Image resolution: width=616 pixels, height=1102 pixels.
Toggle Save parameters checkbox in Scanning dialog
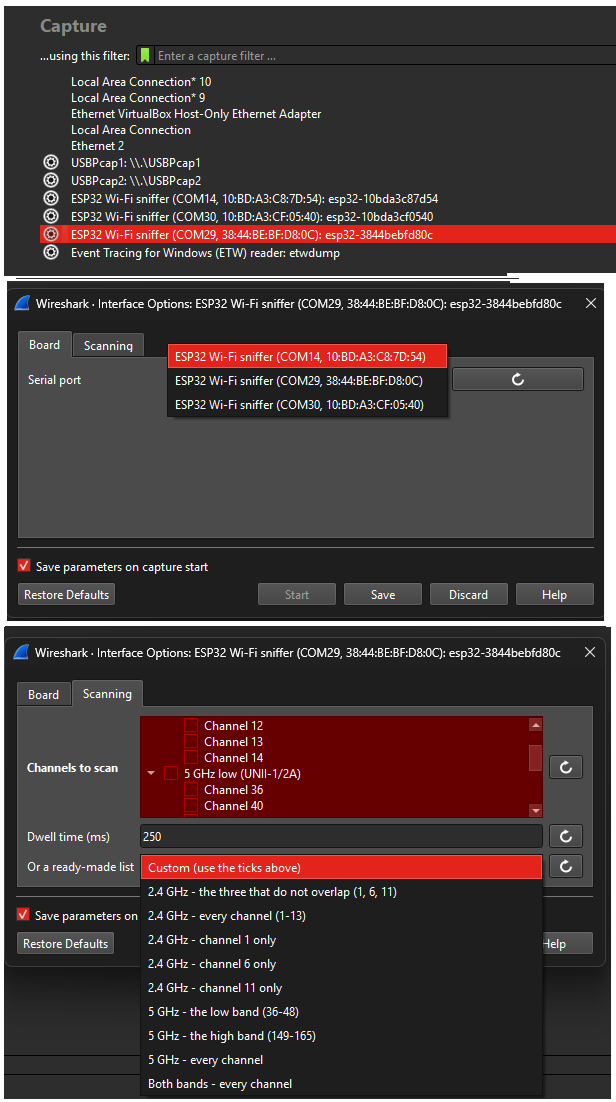pyautogui.click(x=23, y=915)
